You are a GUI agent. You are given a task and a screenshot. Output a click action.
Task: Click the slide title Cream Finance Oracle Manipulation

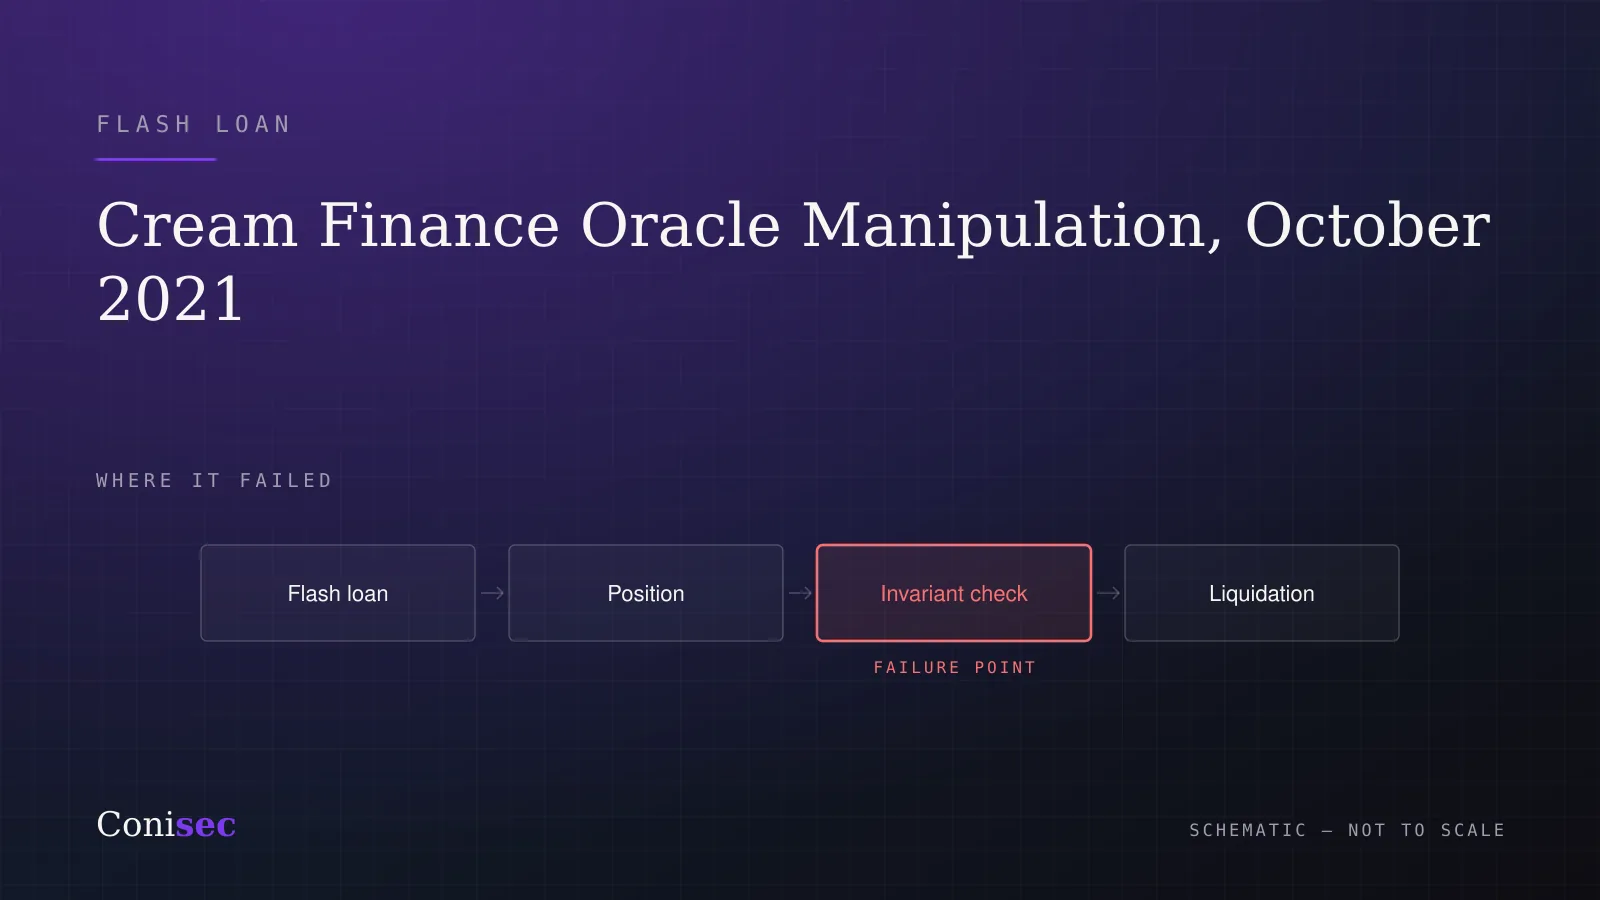[x=794, y=261]
